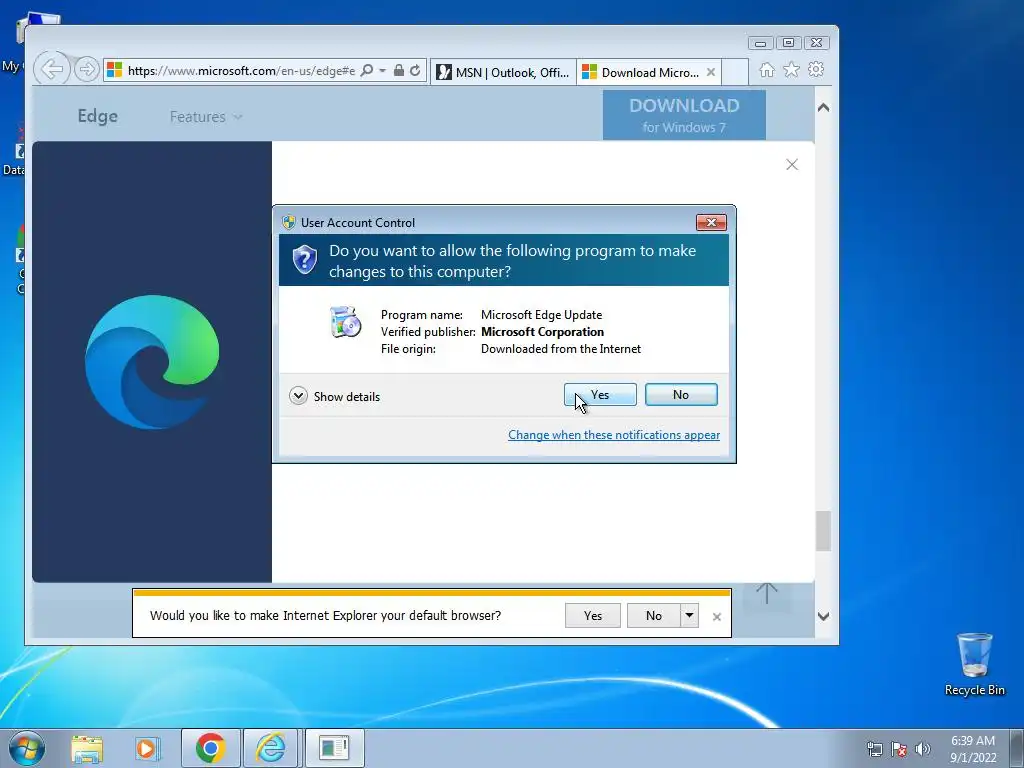Expand the Features menu on the page
1024x768 pixels.
click(206, 117)
